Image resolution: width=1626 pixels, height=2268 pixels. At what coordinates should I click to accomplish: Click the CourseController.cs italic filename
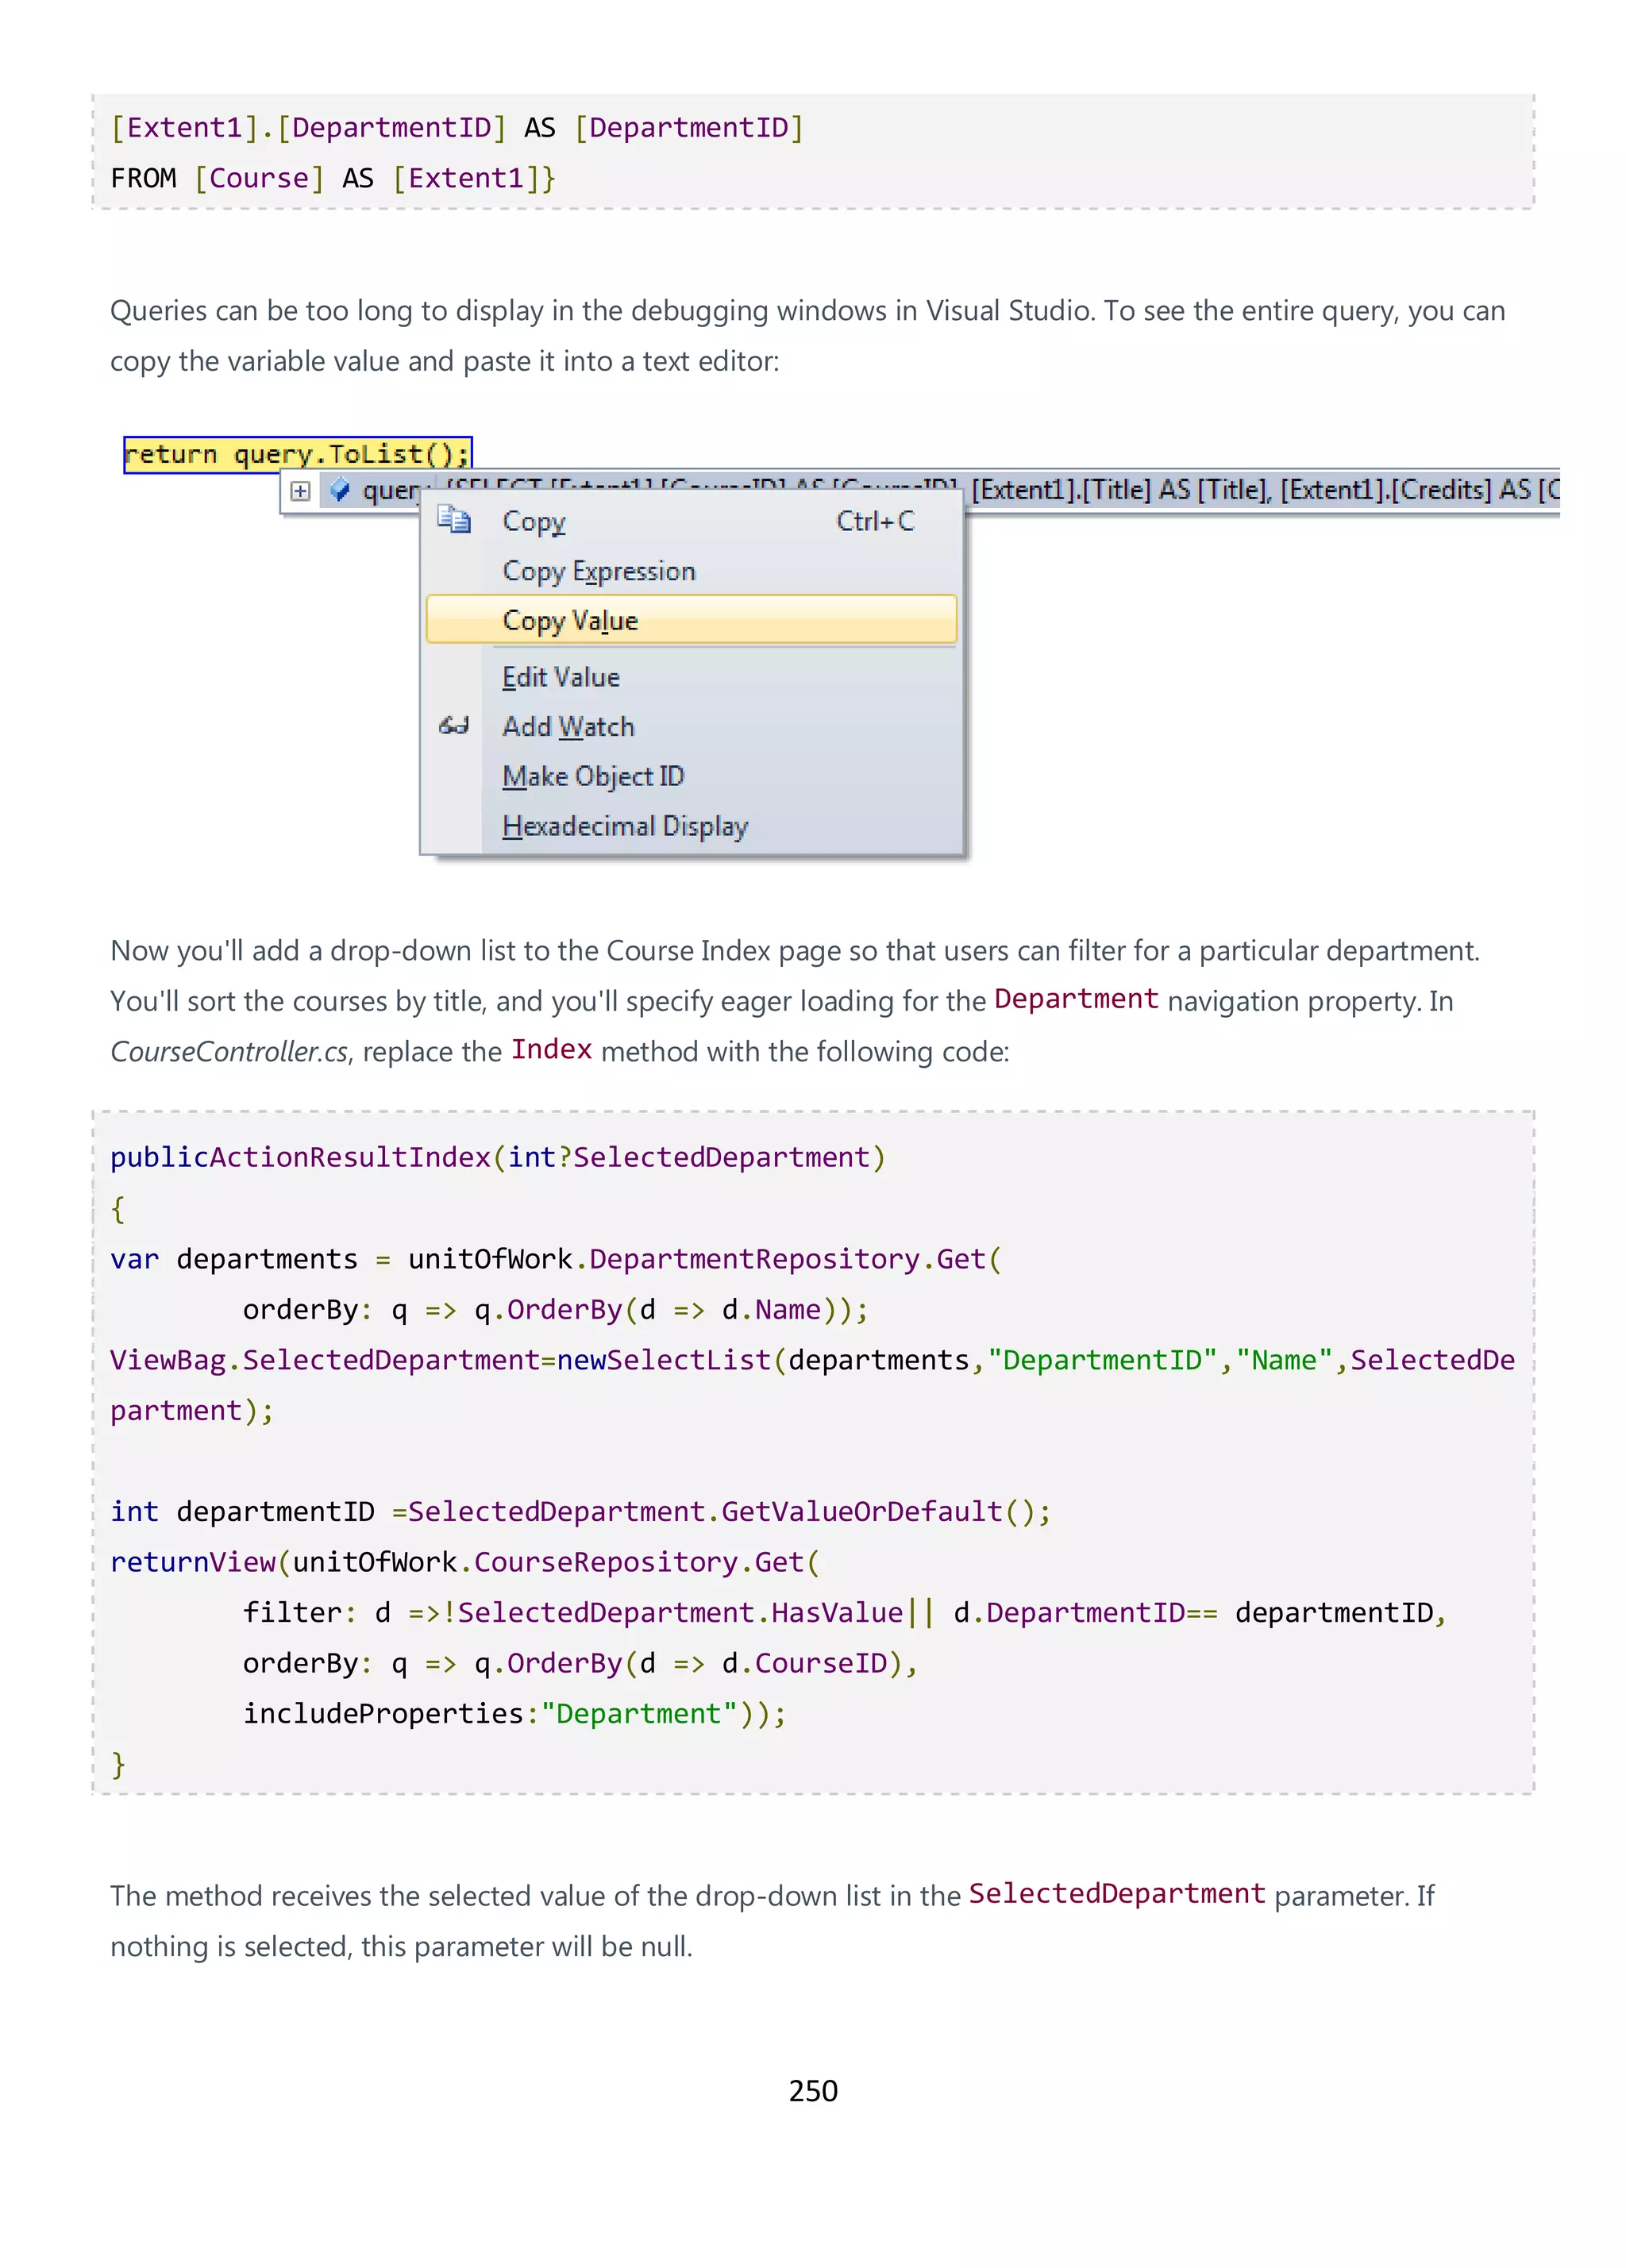(x=229, y=1052)
